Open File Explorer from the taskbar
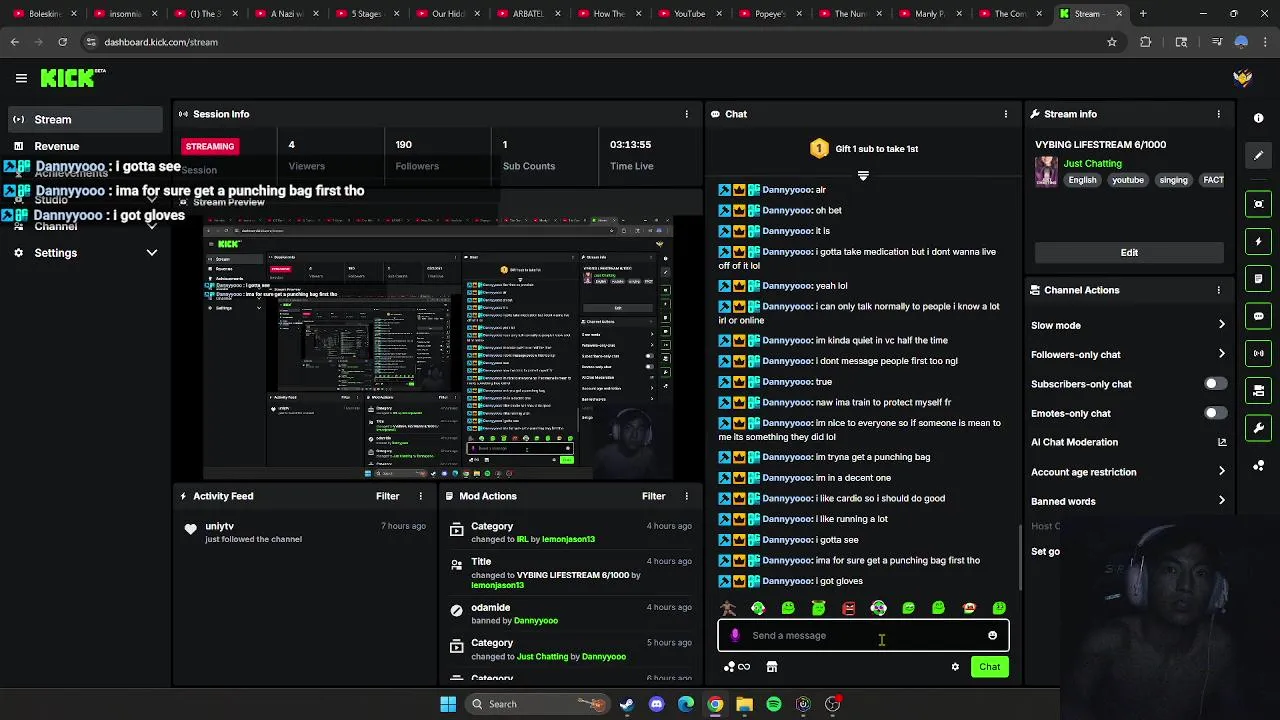Viewport: 1280px width, 720px height. click(744, 704)
